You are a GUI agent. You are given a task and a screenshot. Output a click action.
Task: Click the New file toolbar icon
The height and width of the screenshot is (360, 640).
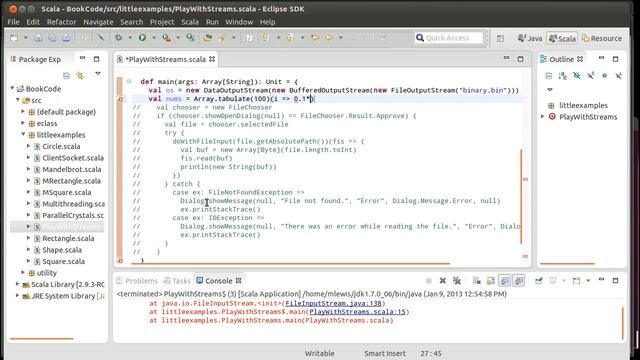[14, 38]
